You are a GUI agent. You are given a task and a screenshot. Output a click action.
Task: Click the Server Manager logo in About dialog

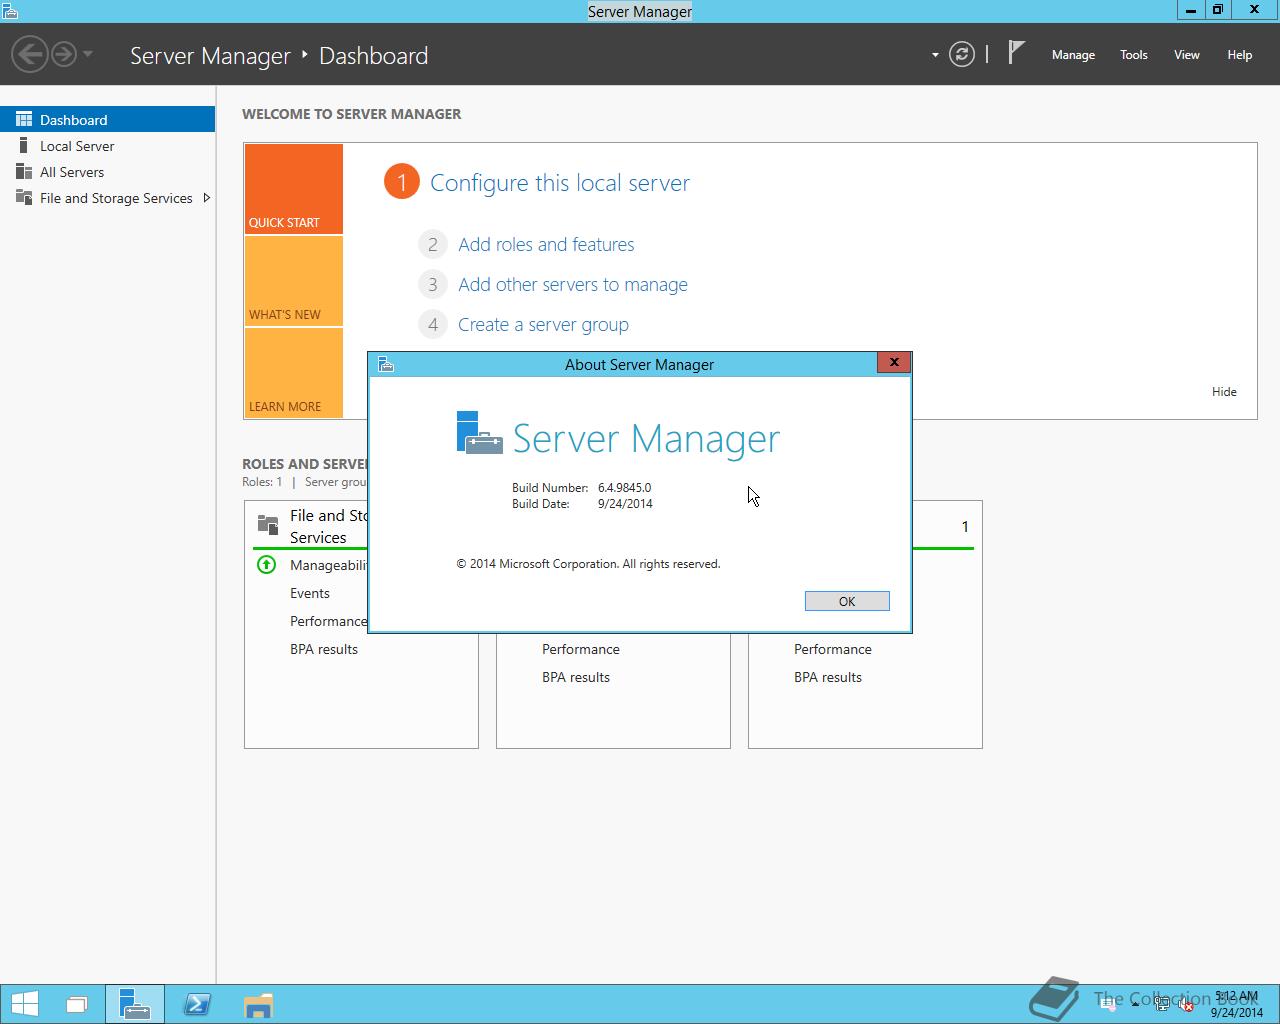click(480, 433)
